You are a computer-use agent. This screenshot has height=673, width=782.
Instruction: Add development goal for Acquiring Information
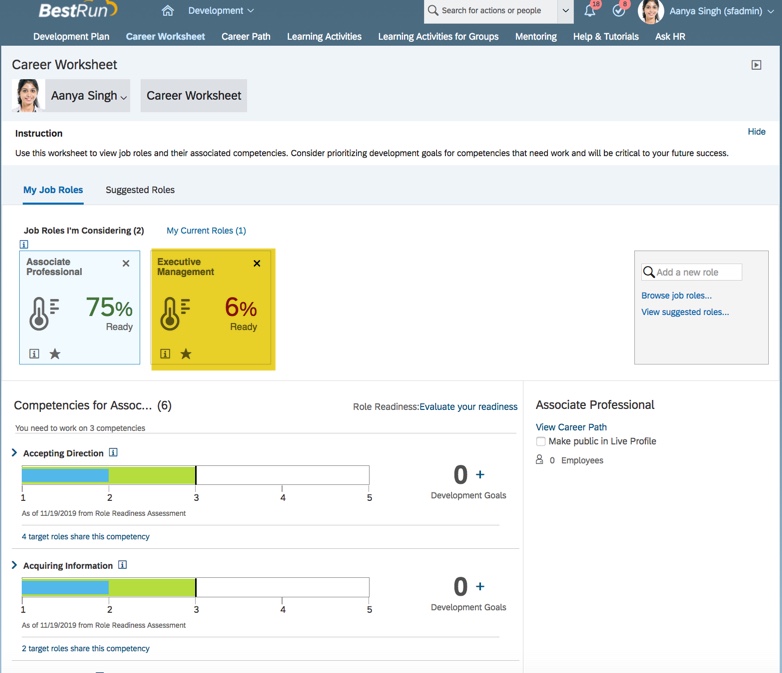(x=480, y=587)
